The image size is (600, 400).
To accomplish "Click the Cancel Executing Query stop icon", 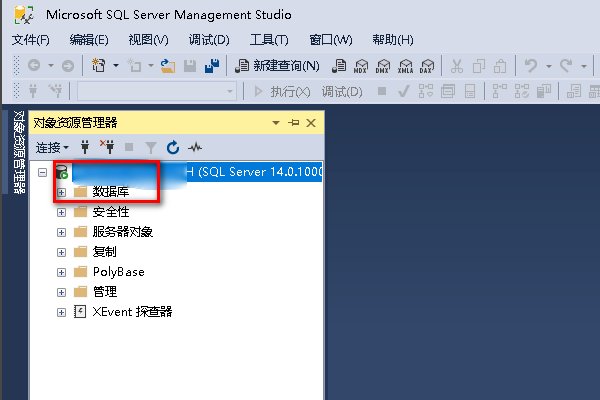I will click(x=382, y=91).
